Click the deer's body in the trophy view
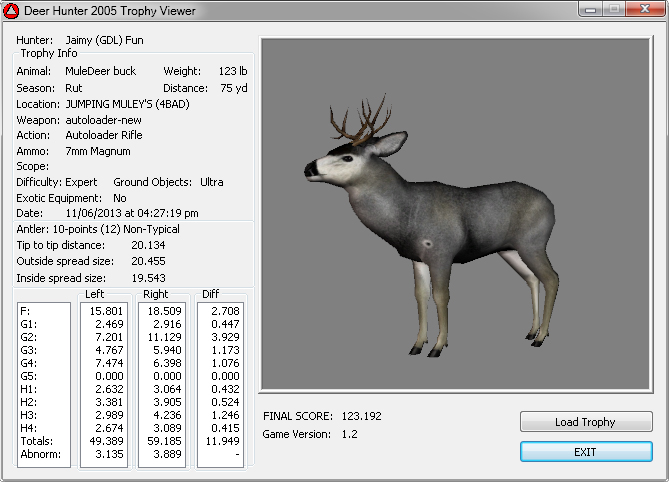Screen dimensions: 669x482 click(470, 215)
